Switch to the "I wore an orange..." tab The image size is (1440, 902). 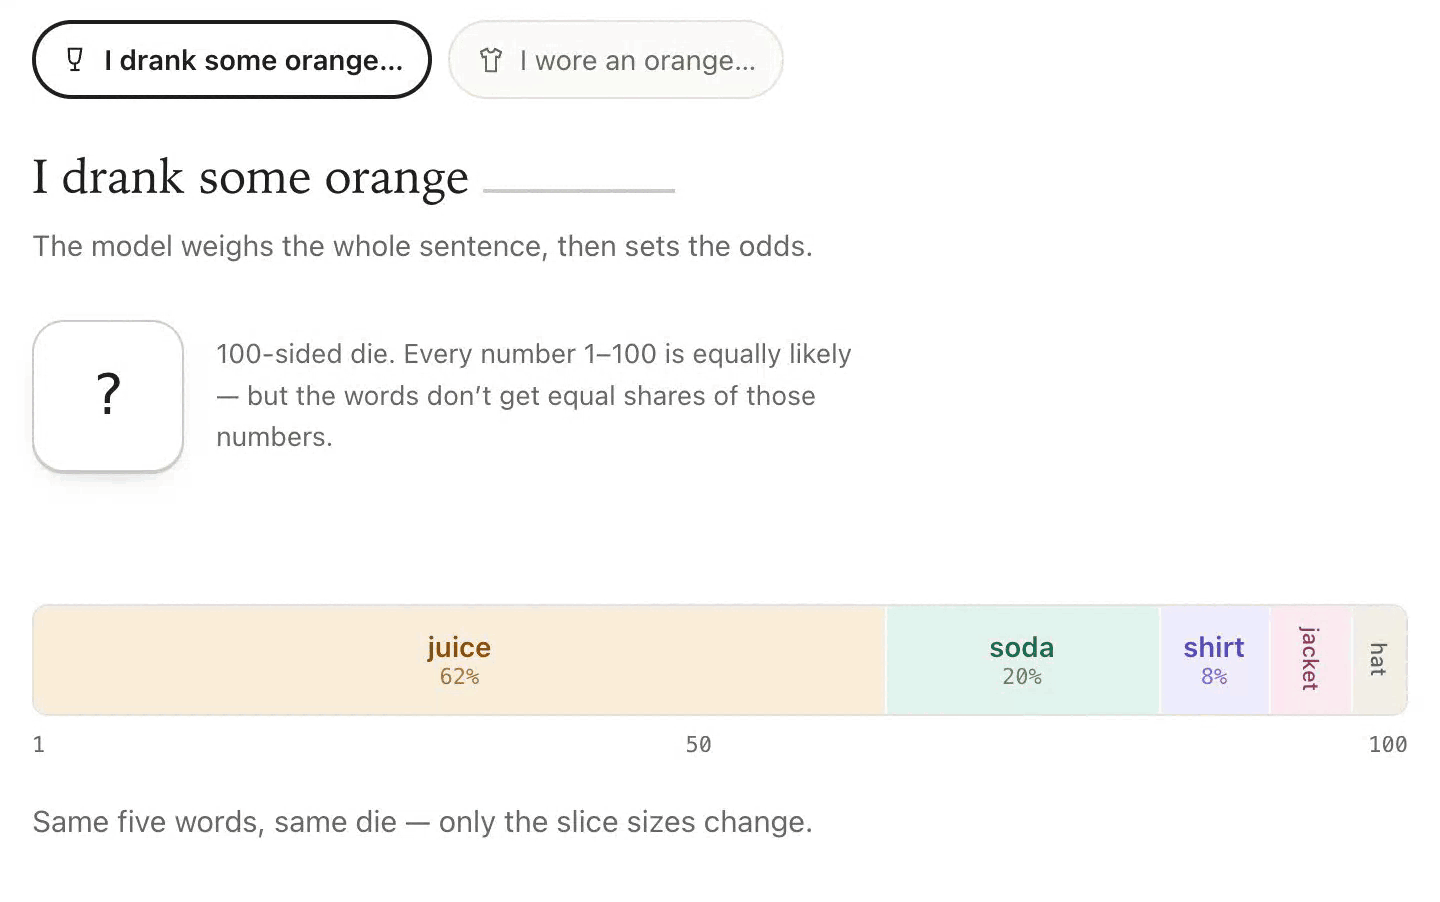(615, 60)
